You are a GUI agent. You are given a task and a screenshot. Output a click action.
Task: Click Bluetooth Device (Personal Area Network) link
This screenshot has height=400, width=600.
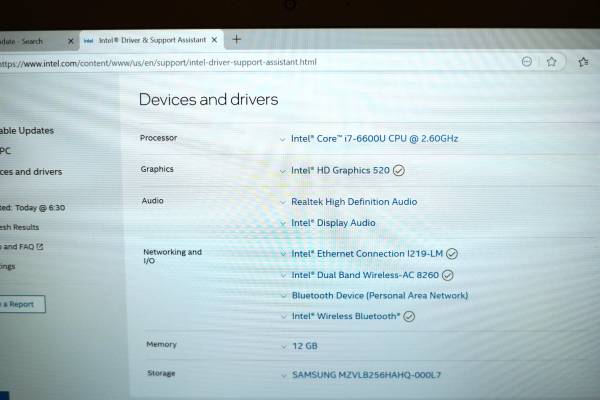pos(380,296)
